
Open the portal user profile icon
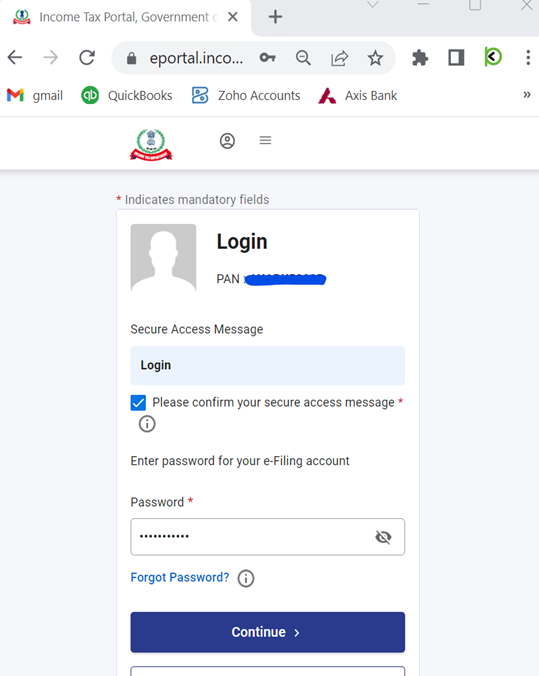pos(227,141)
